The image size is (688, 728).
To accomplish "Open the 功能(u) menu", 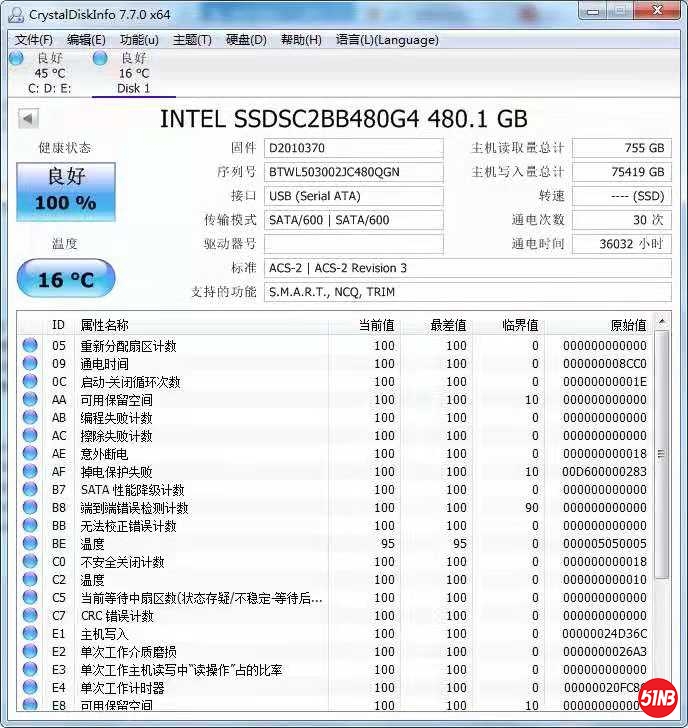I will pos(139,40).
